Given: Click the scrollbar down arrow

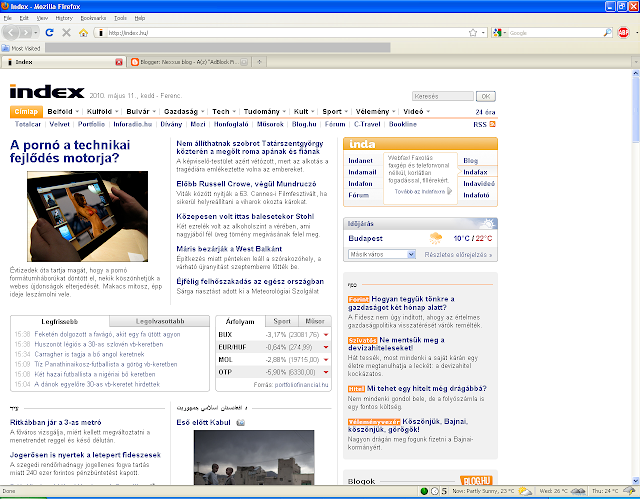Looking at the screenshot, I should click(x=636, y=481).
